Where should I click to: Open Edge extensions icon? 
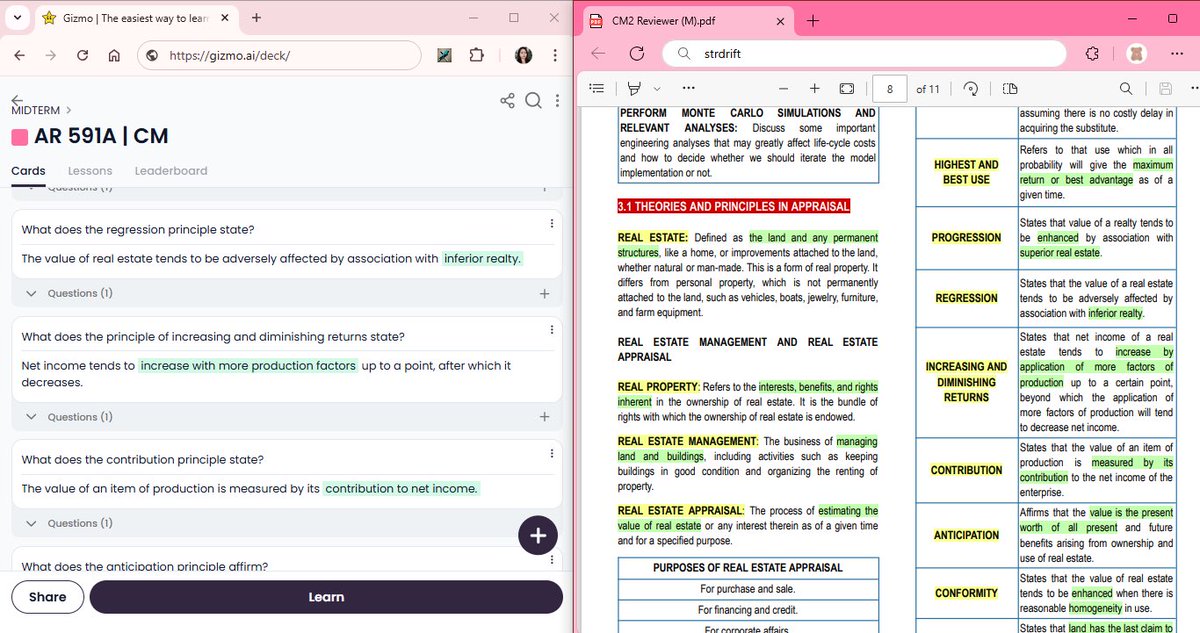tap(1093, 54)
